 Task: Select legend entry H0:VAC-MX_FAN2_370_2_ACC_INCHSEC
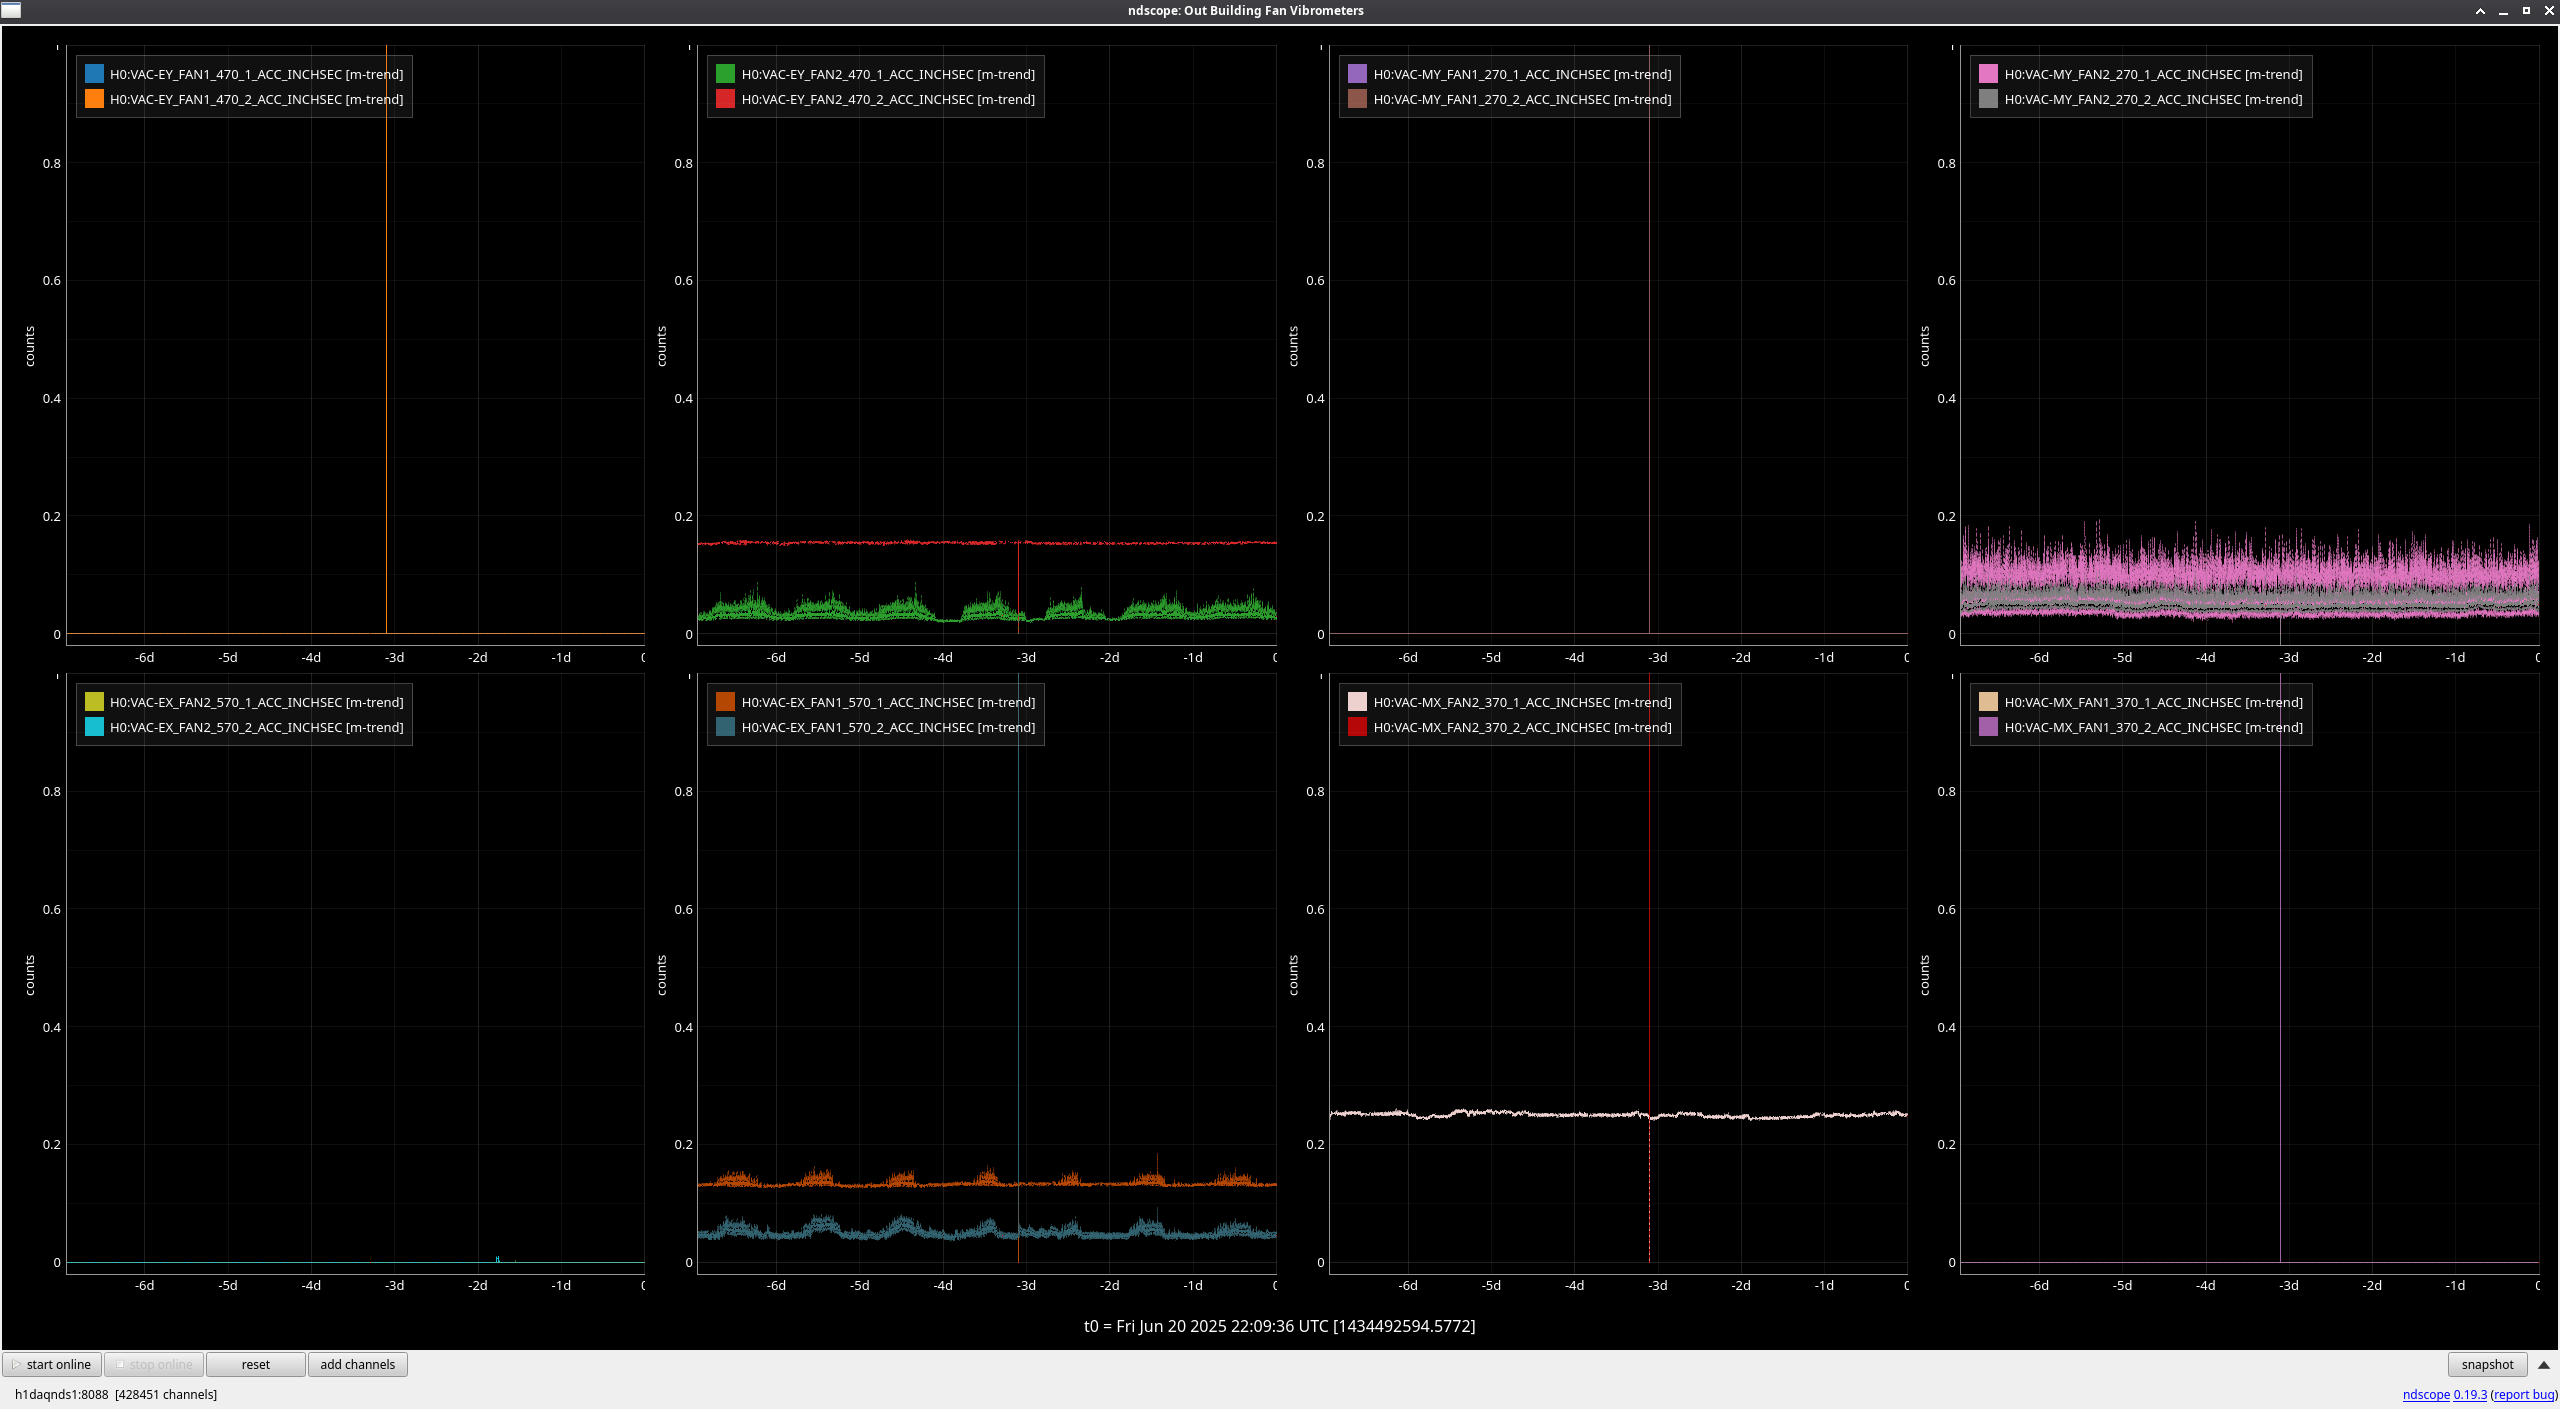(1522, 727)
